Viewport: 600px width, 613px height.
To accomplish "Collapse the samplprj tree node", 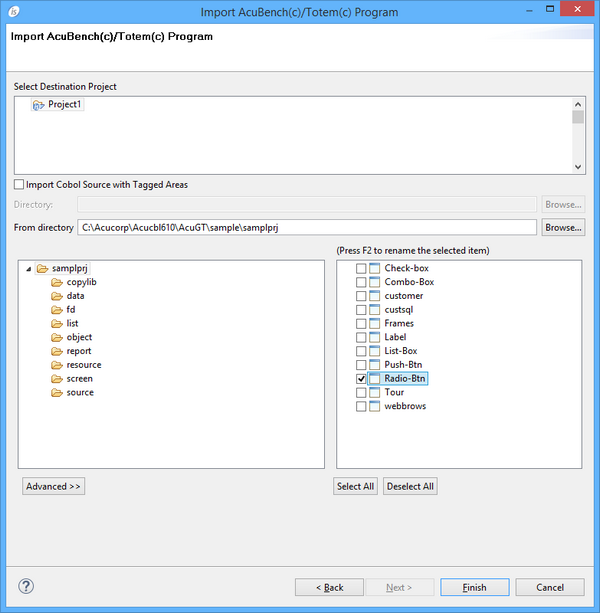I will click(27, 269).
